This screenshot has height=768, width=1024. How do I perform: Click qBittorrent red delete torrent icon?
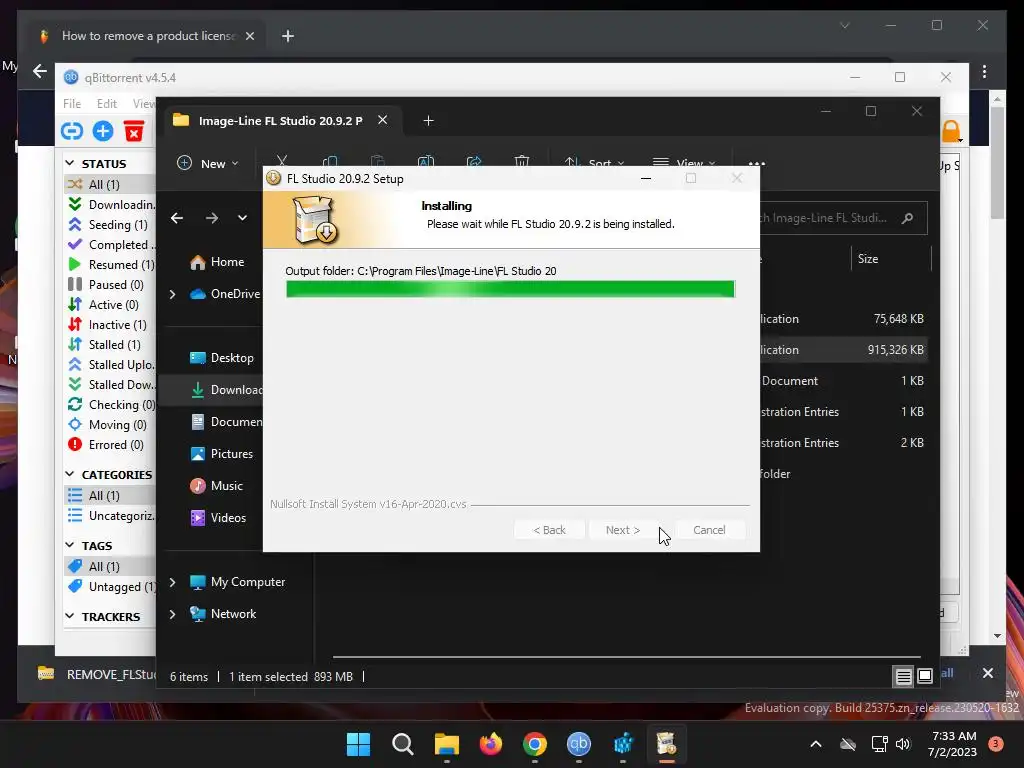[x=134, y=131]
